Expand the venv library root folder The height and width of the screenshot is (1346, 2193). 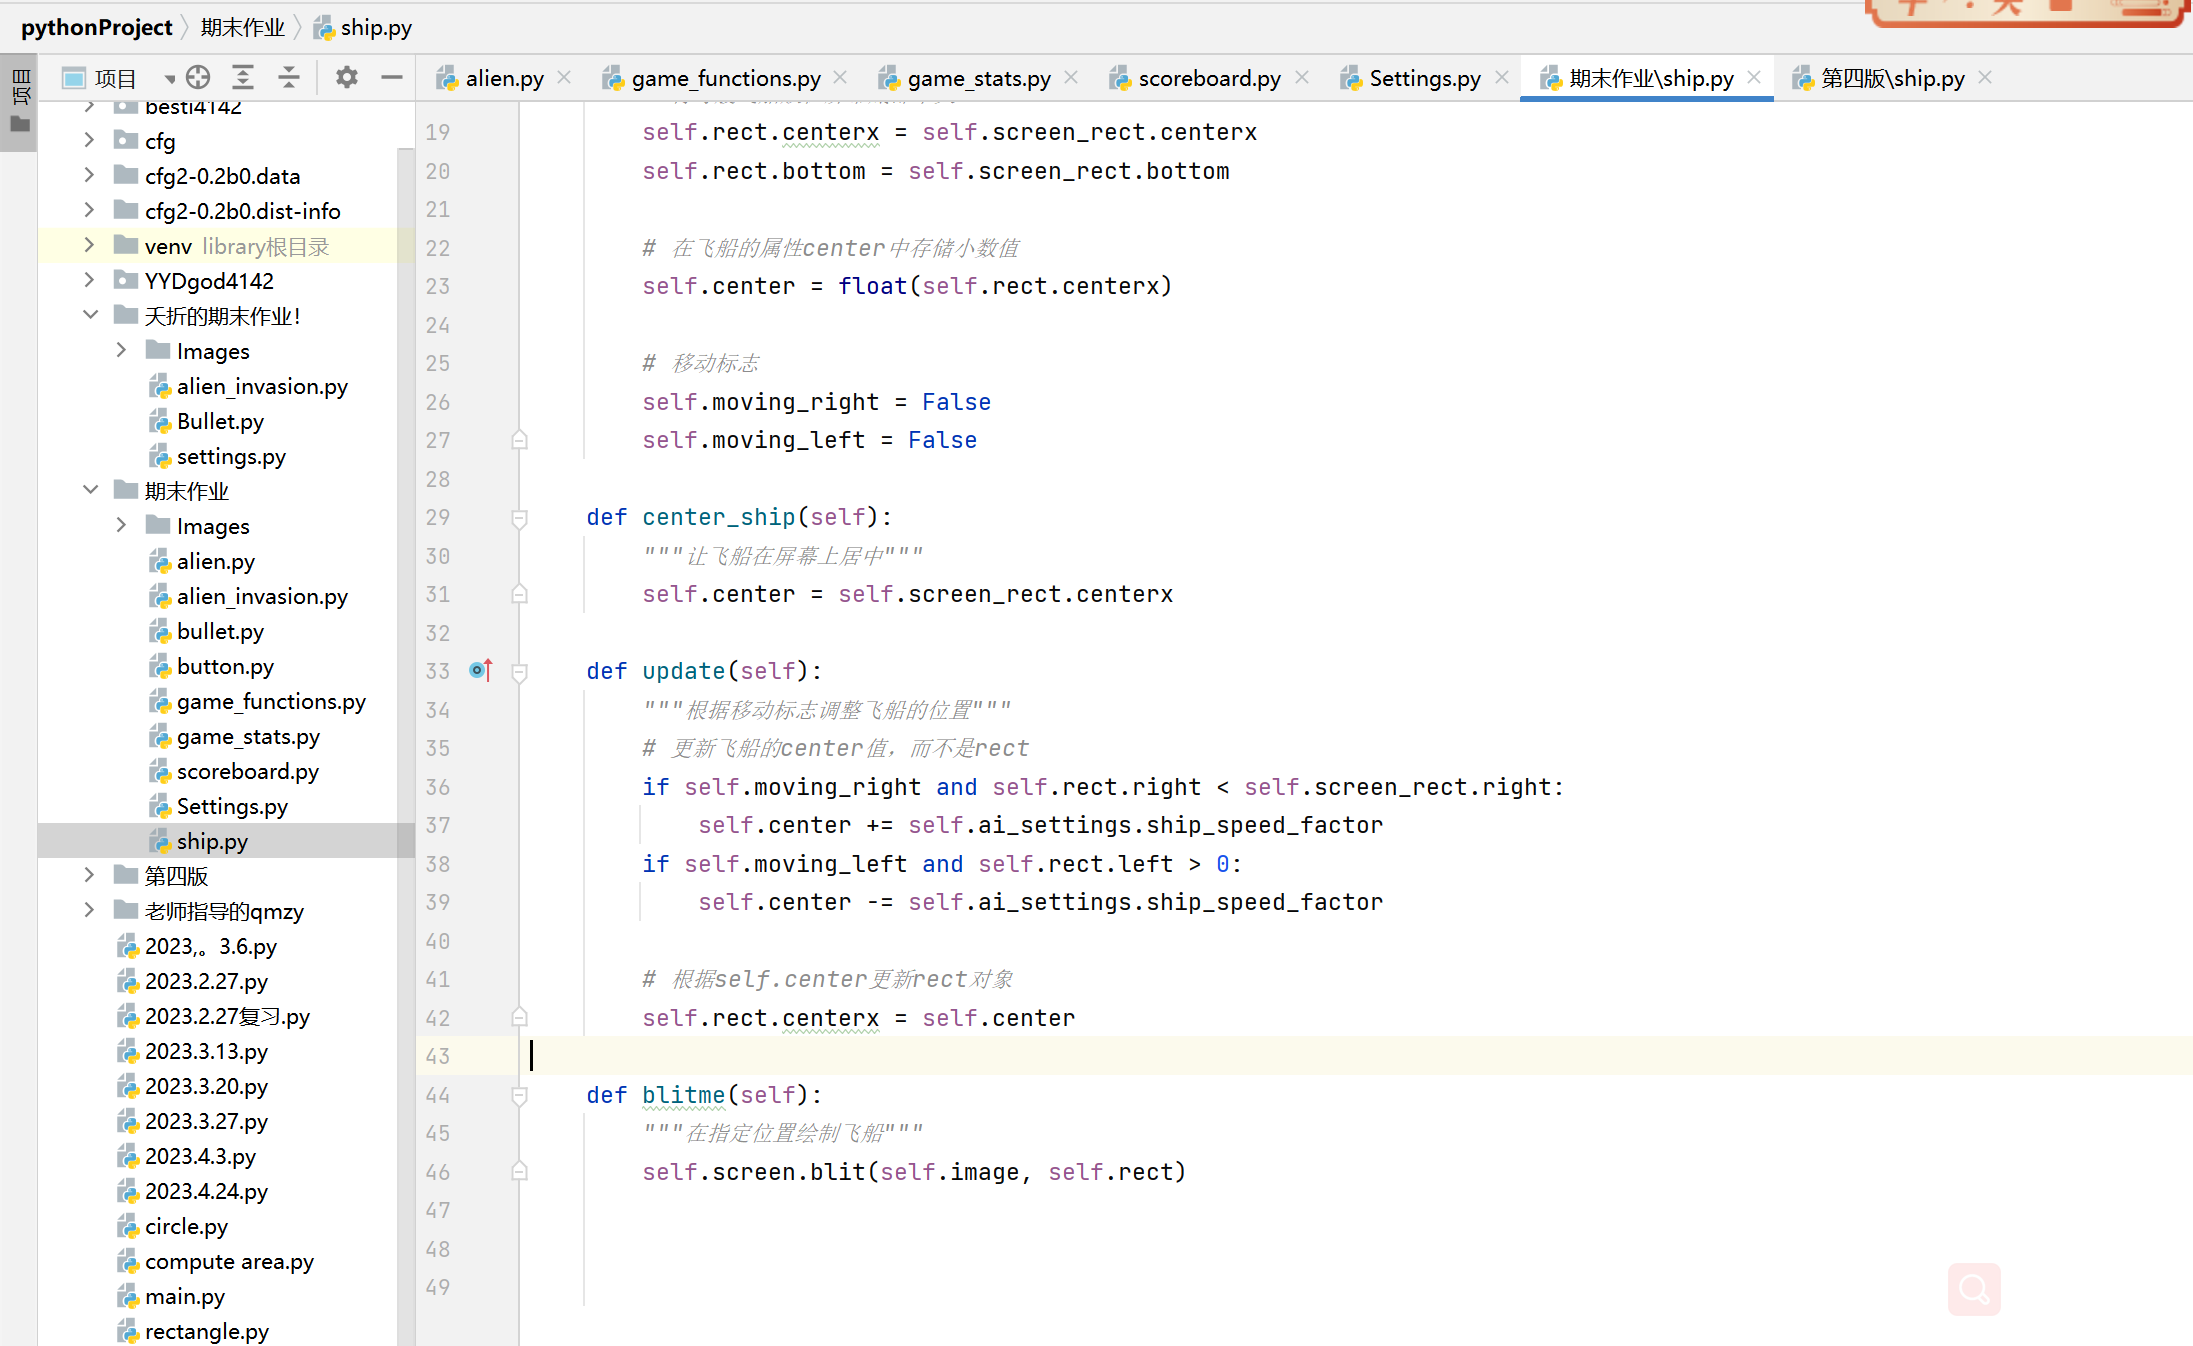pos(89,245)
